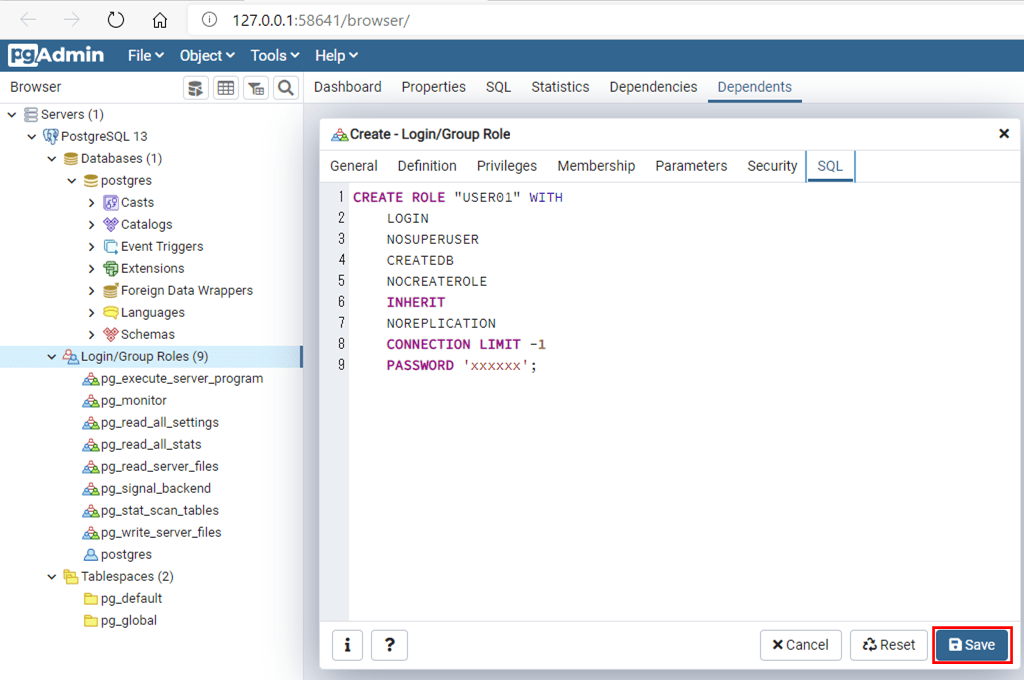Expand the Casts tree node

tap(92, 203)
